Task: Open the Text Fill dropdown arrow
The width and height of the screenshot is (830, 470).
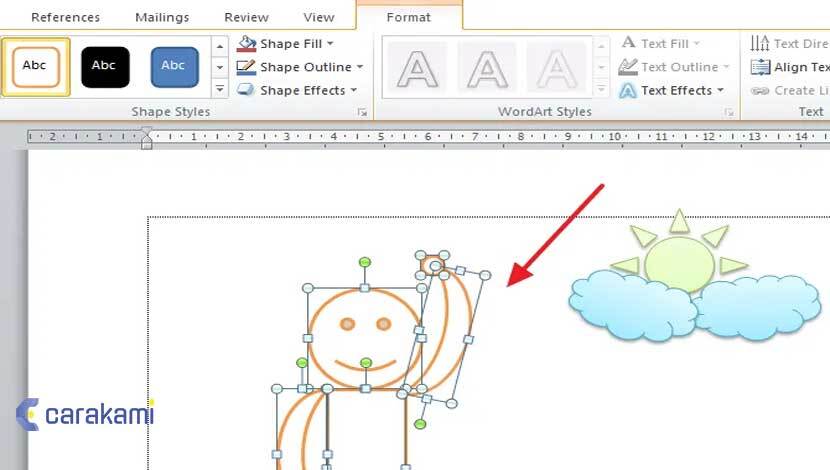Action: pos(697,43)
